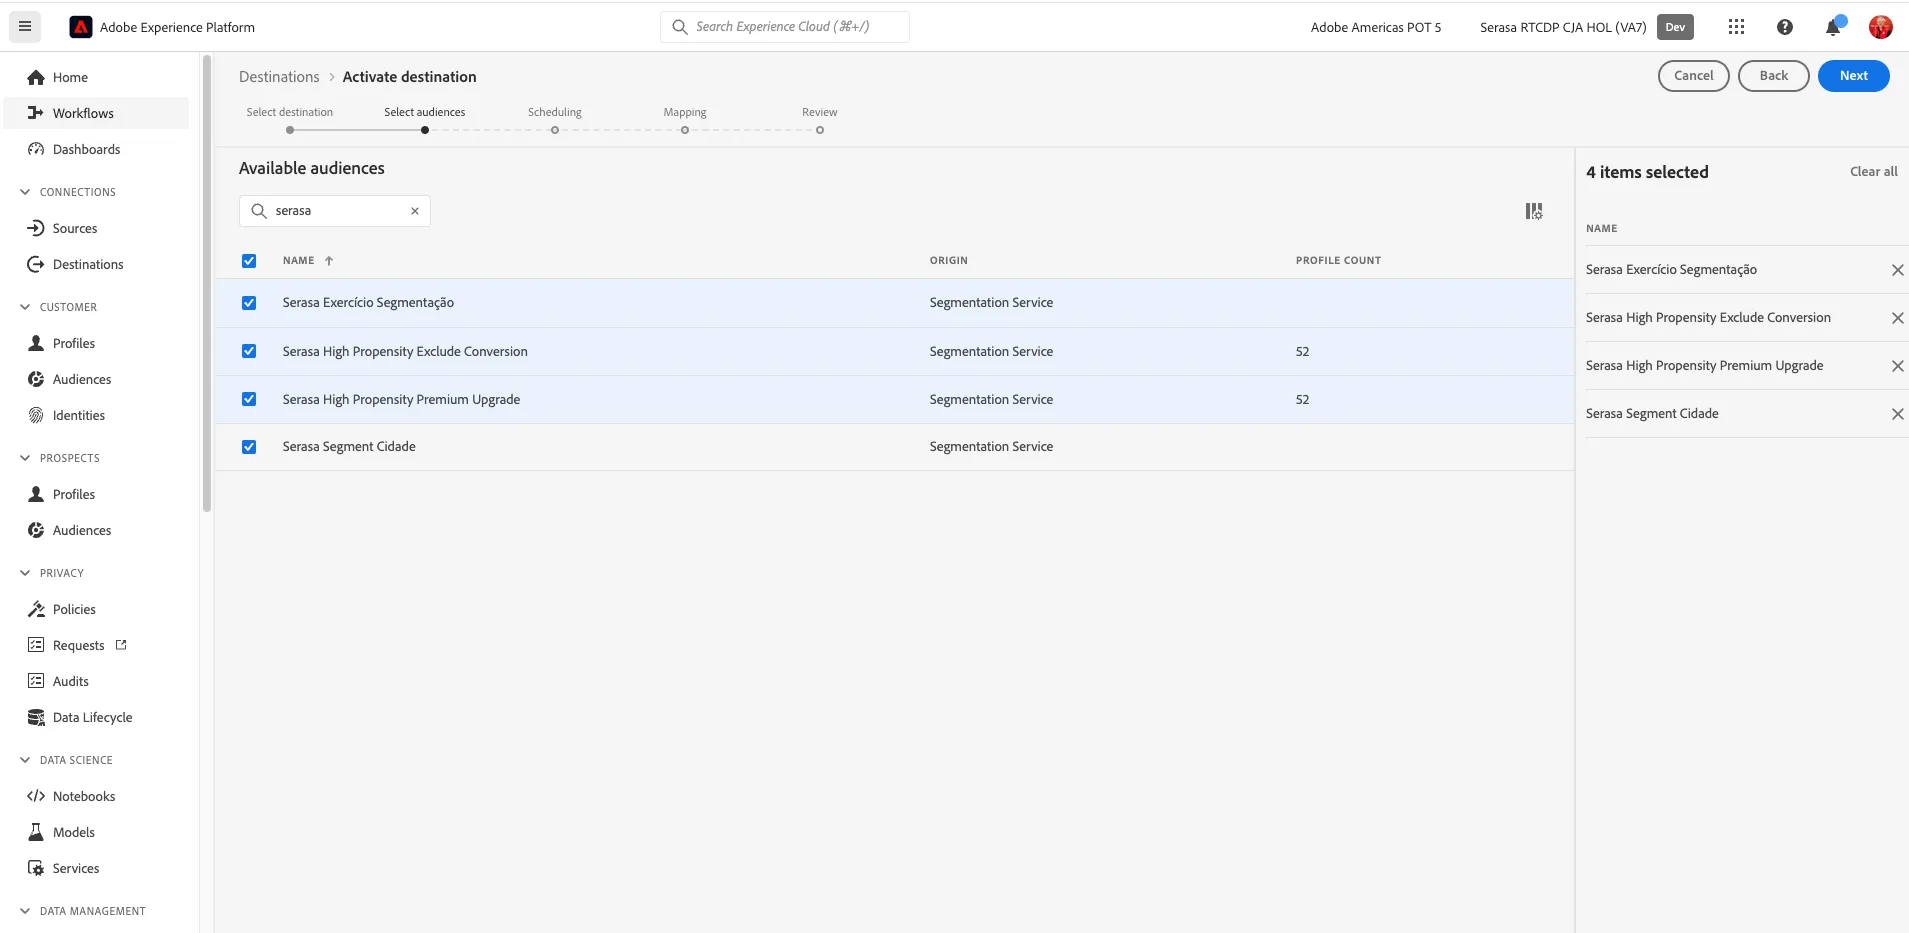Clear the serasa search text
Screen dimensions: 1909x933
pyautogui.click(x=415, y=211)
